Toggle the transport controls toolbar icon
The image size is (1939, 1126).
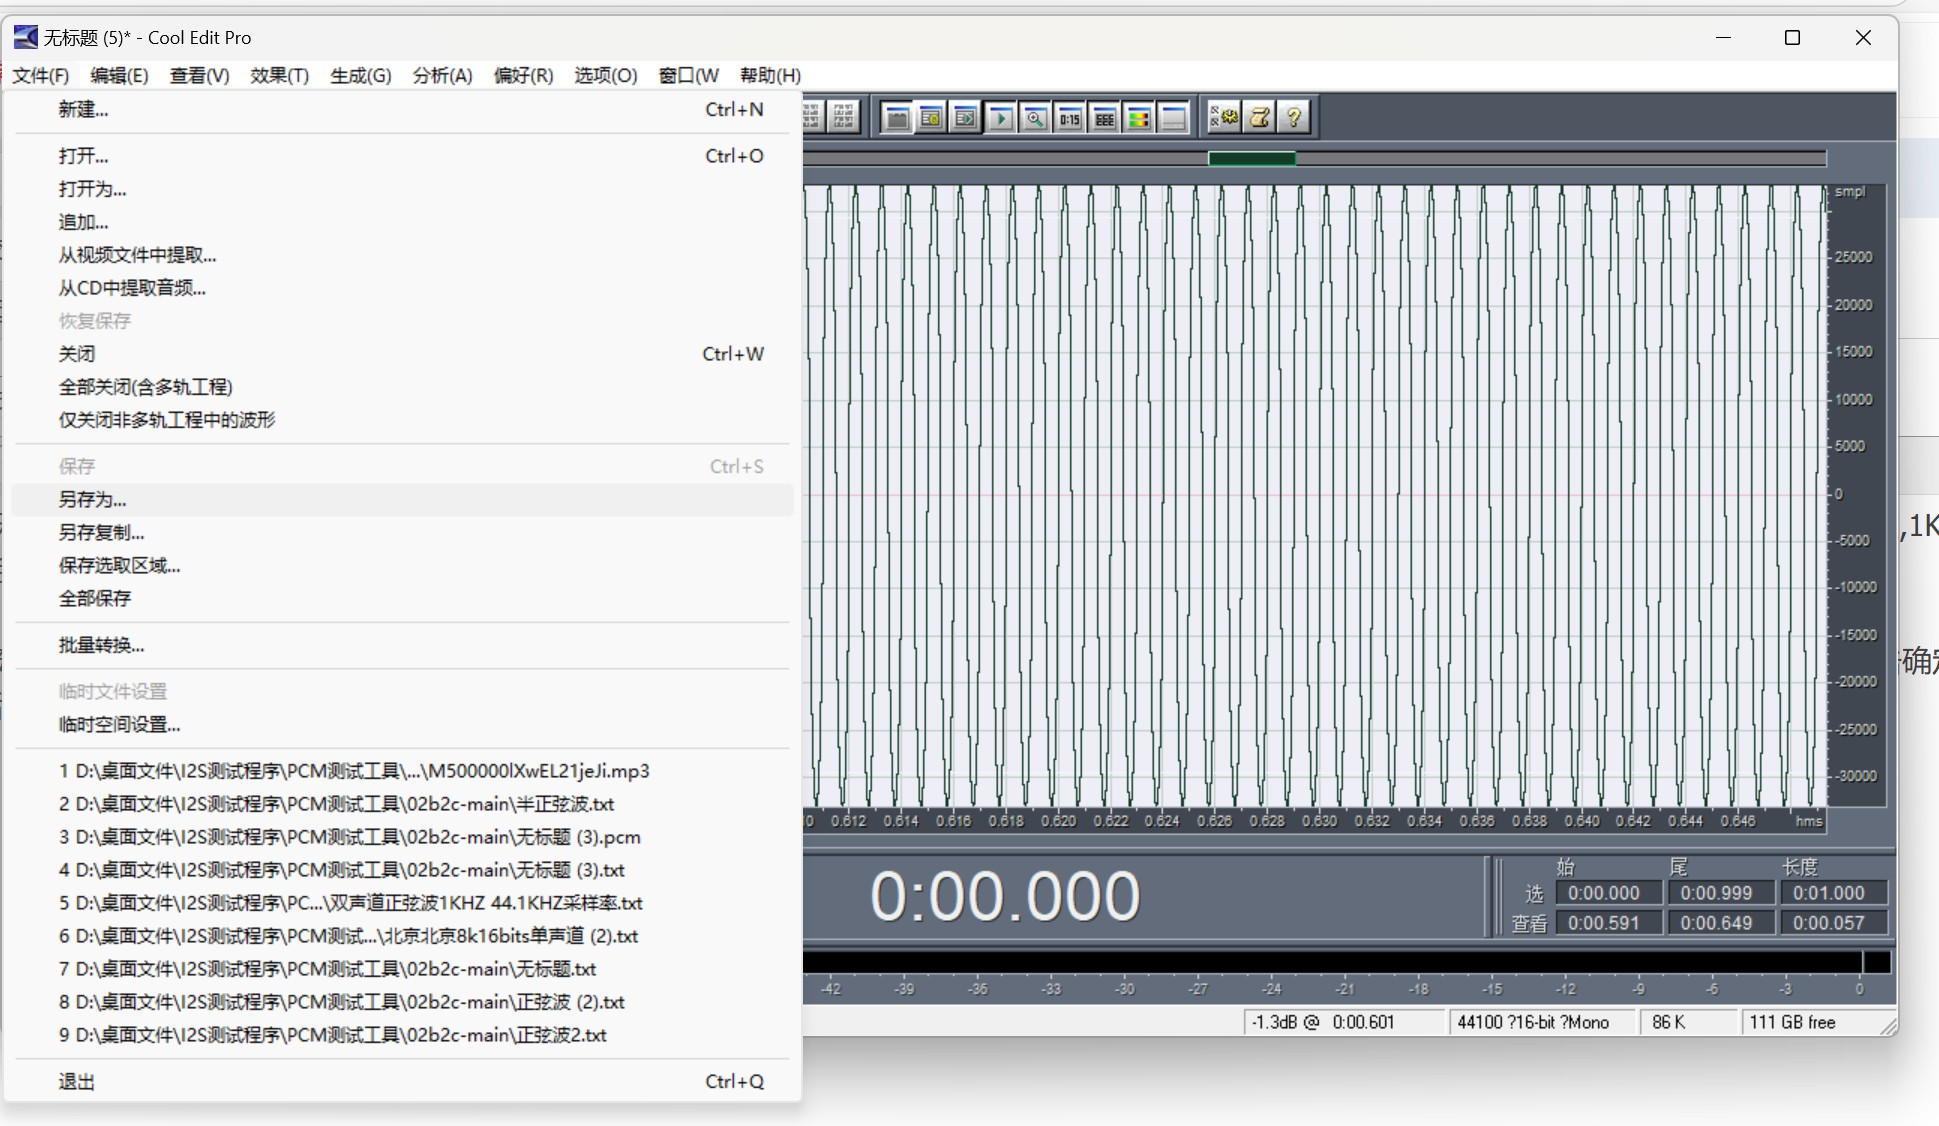(x=1000, y=118)
